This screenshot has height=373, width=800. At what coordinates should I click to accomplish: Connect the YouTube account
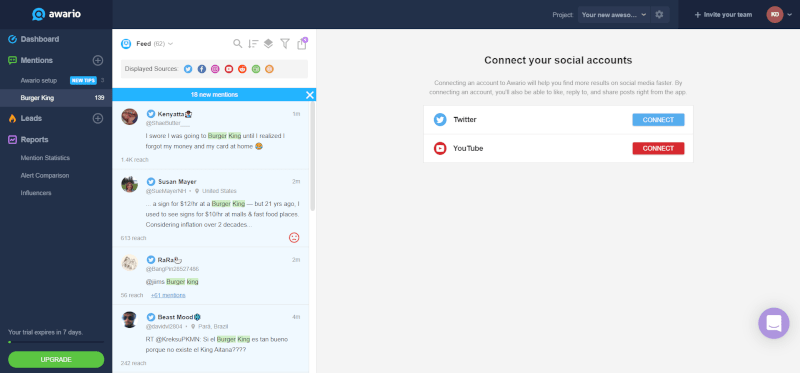tap(658, 148)
